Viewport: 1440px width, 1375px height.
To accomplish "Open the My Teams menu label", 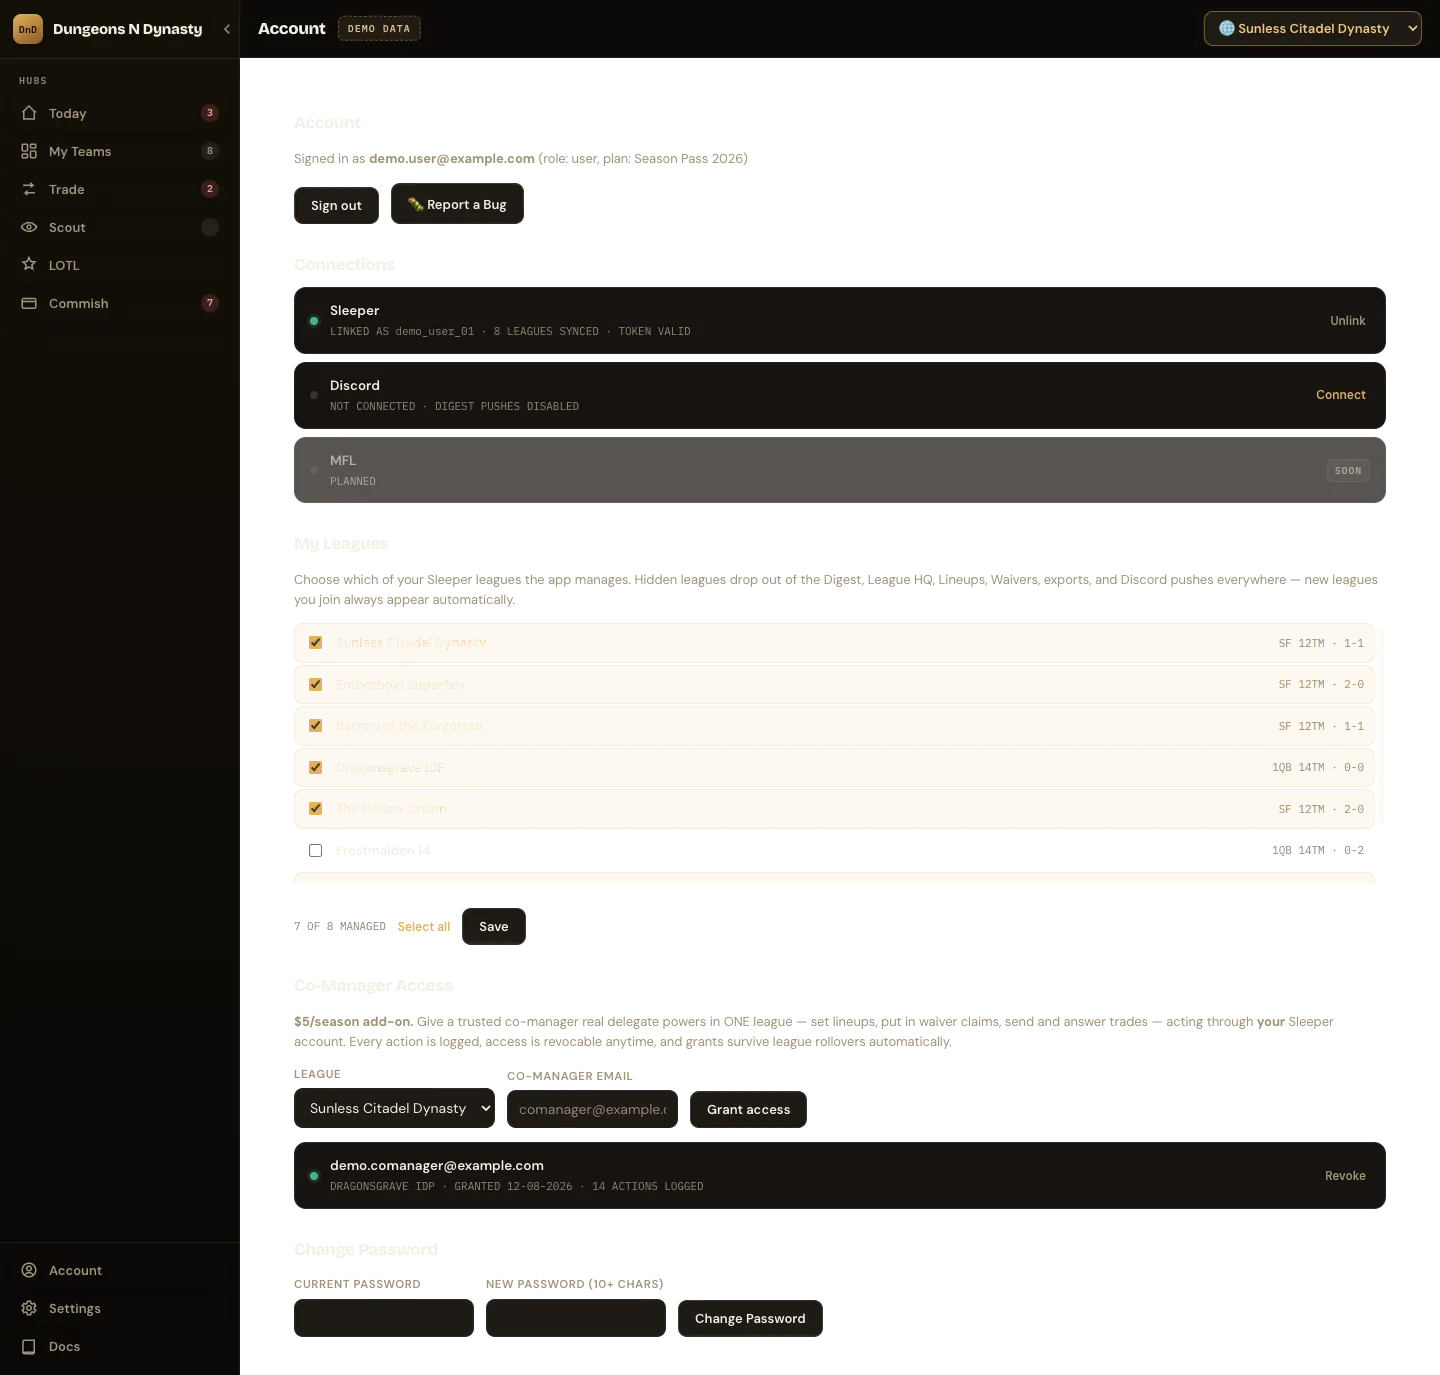I will (80, 151).
